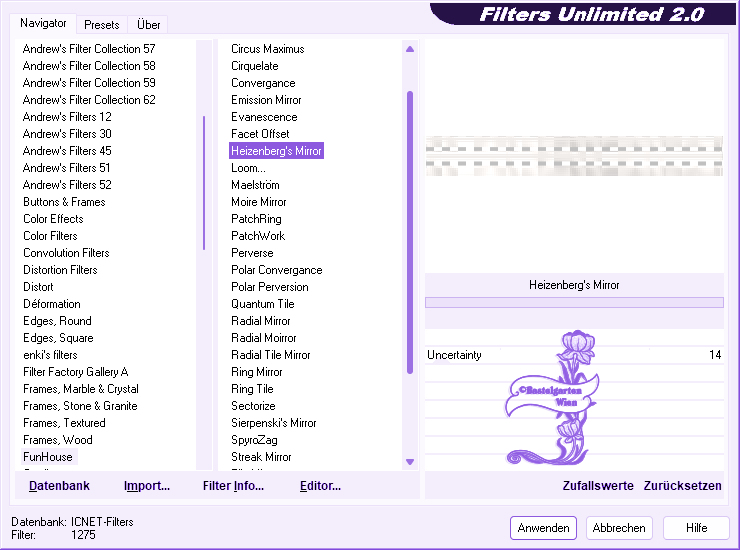This screenshot has height=550, width=740.
Task: Adjust the Uncertainty slider
Action: (x=574, y=355)
